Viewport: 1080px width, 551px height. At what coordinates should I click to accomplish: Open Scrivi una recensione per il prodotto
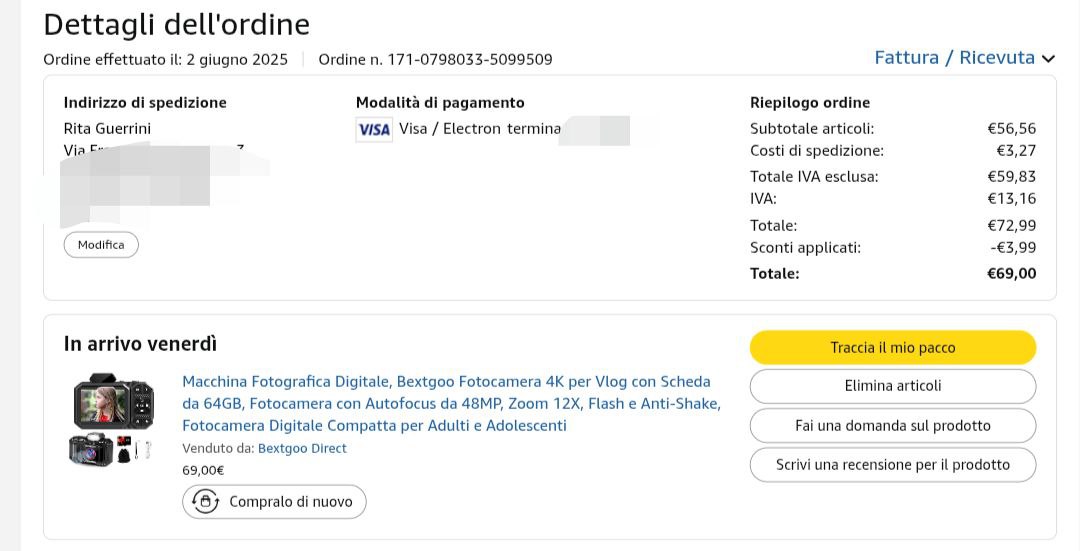coord(892,464)
